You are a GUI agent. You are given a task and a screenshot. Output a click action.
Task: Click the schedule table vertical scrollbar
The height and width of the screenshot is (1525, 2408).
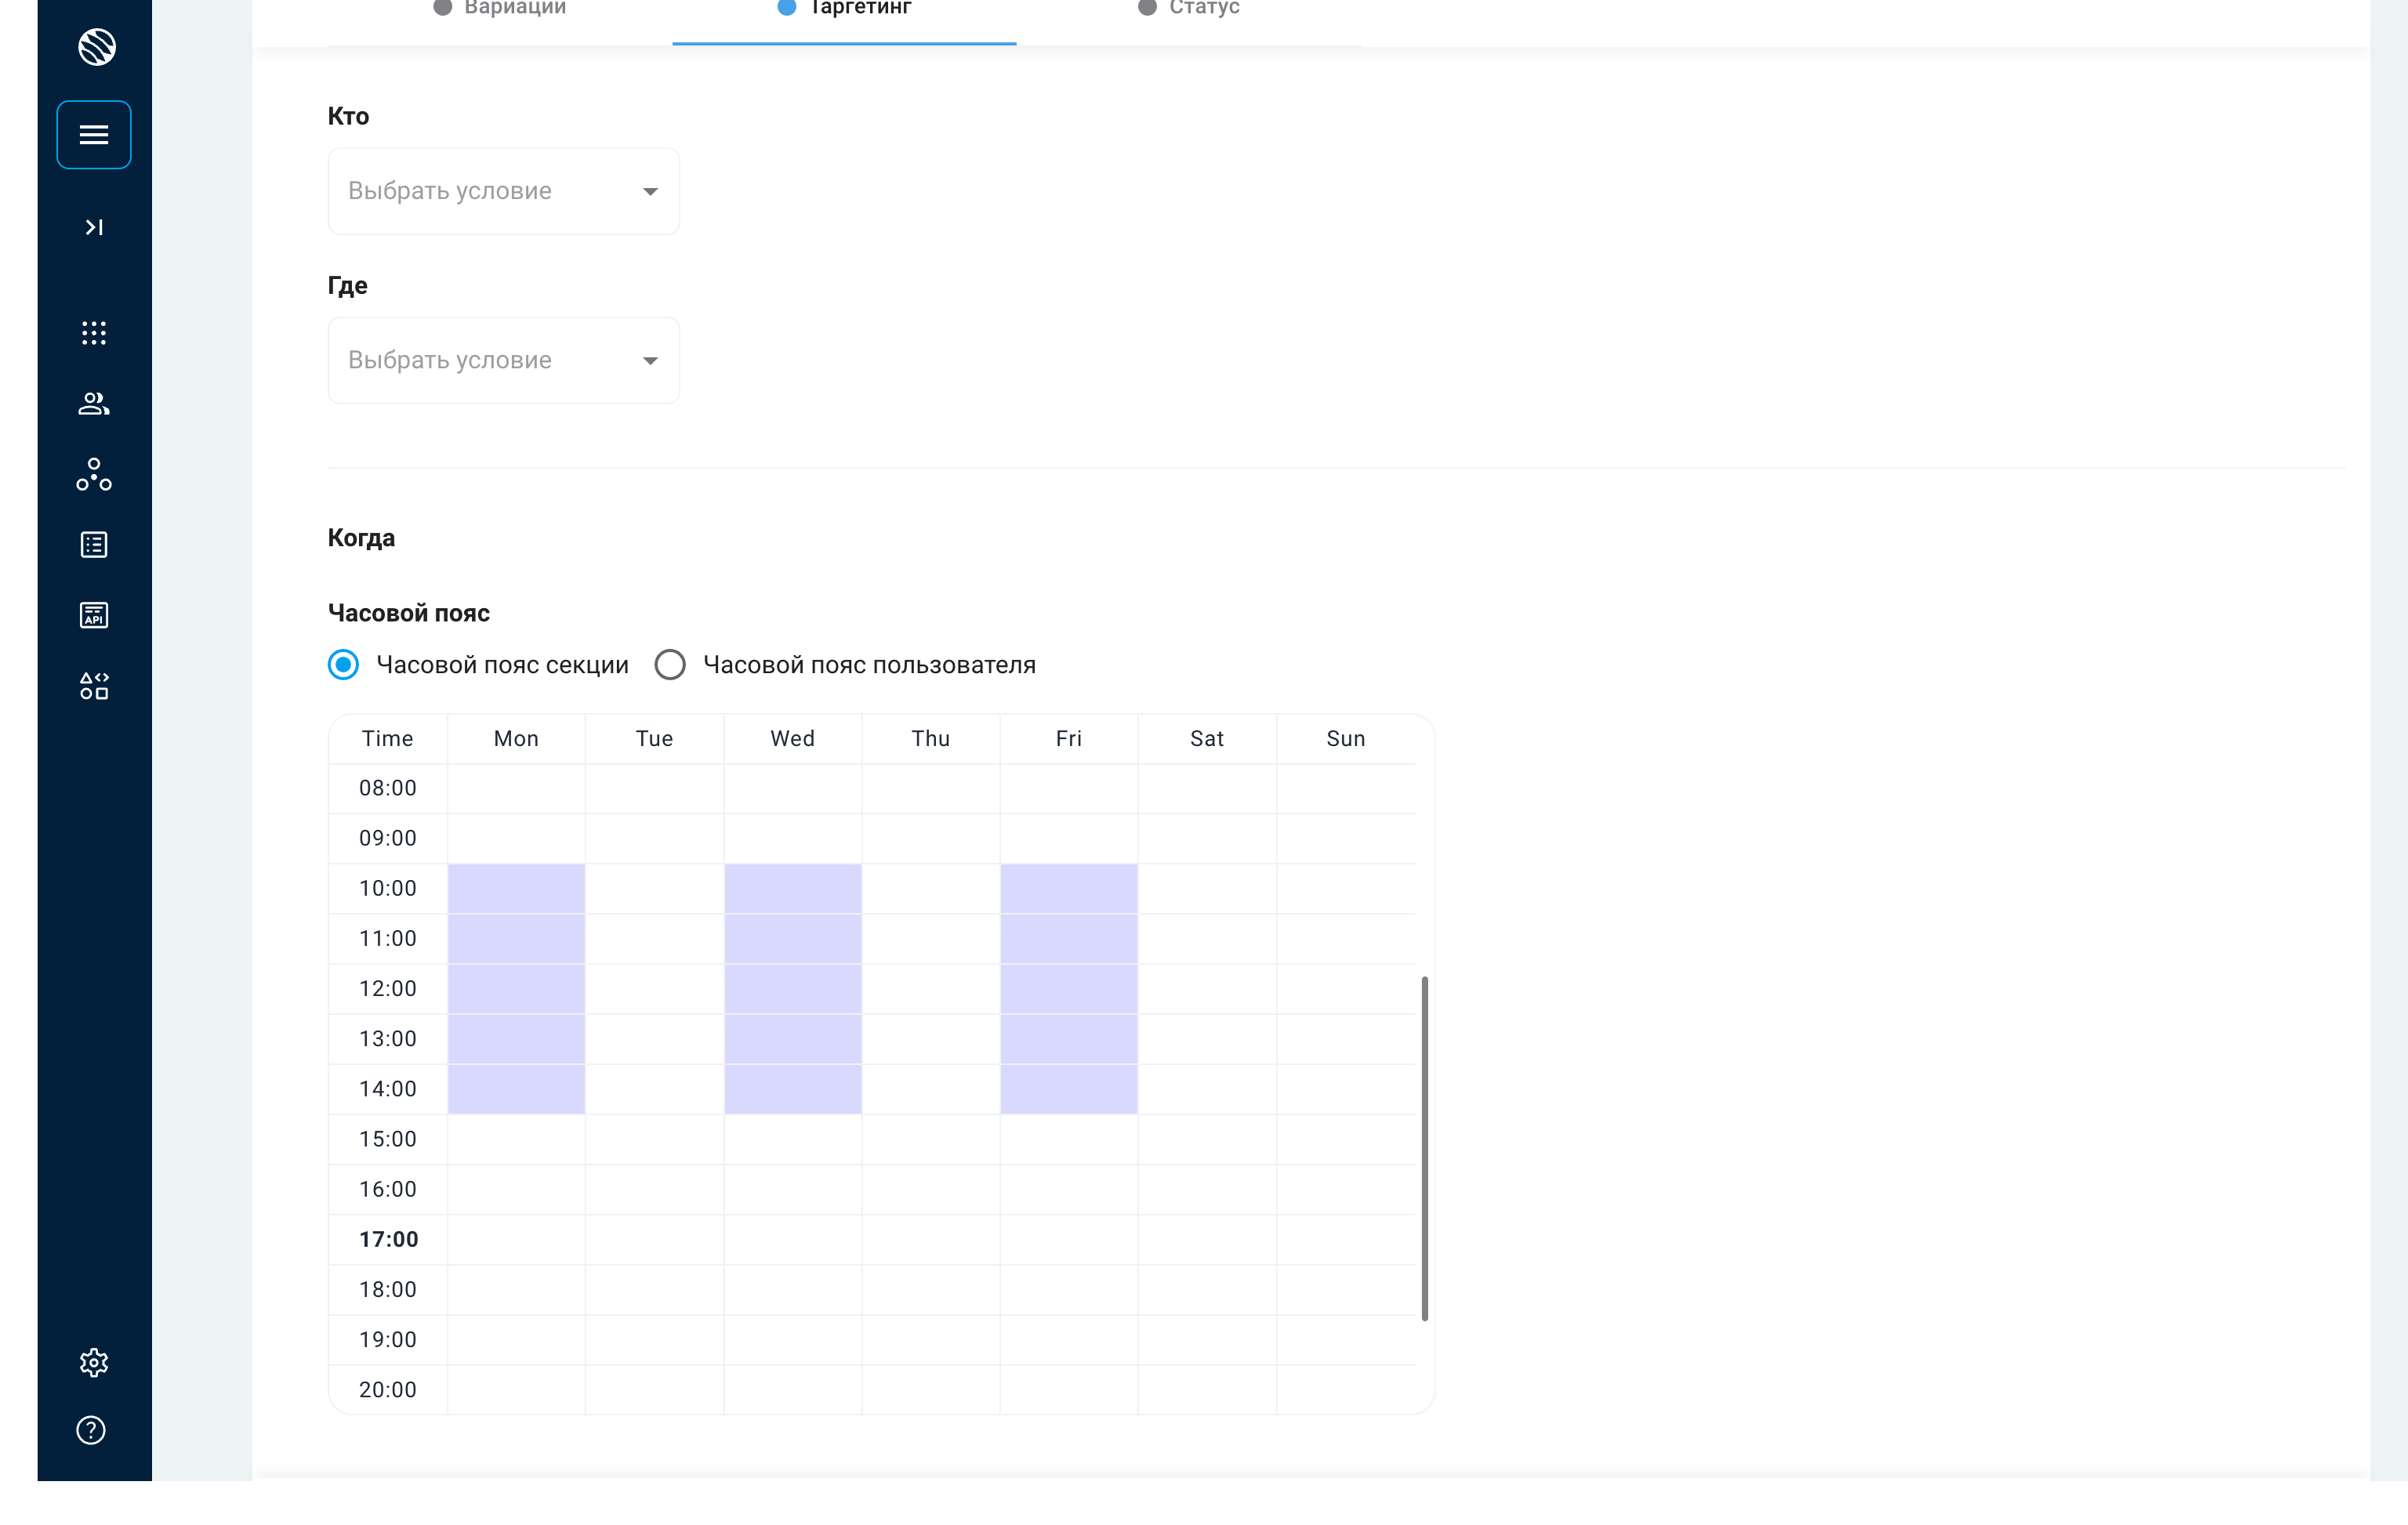[x=1424, y=1148]
